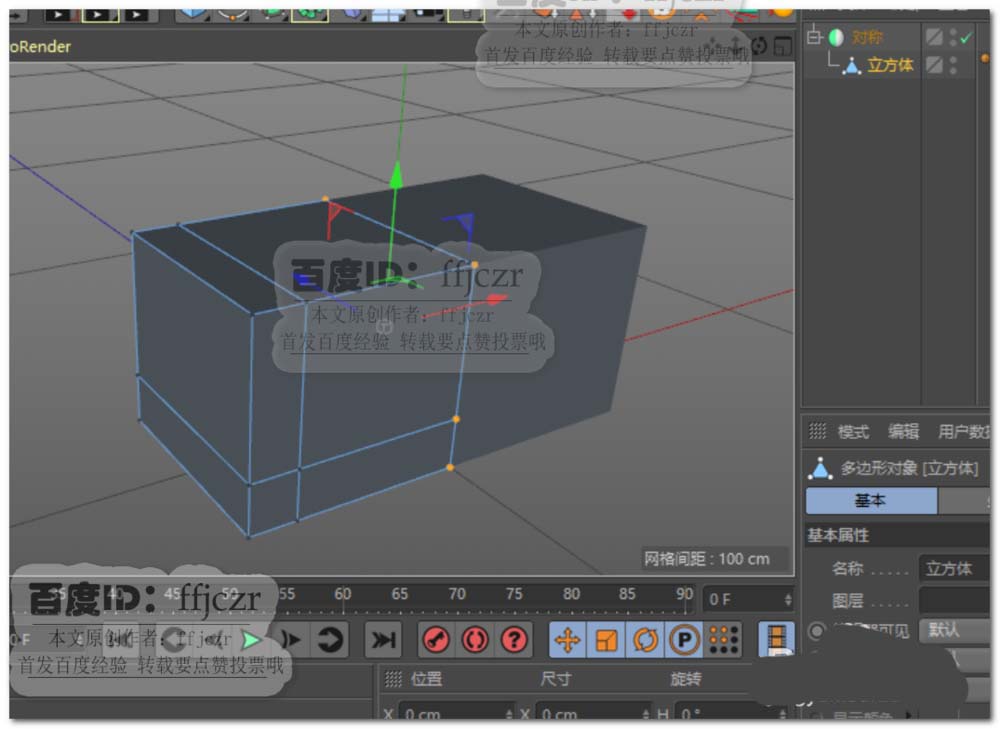Move timeline playhead to frame 75

[x=513, y=594]
